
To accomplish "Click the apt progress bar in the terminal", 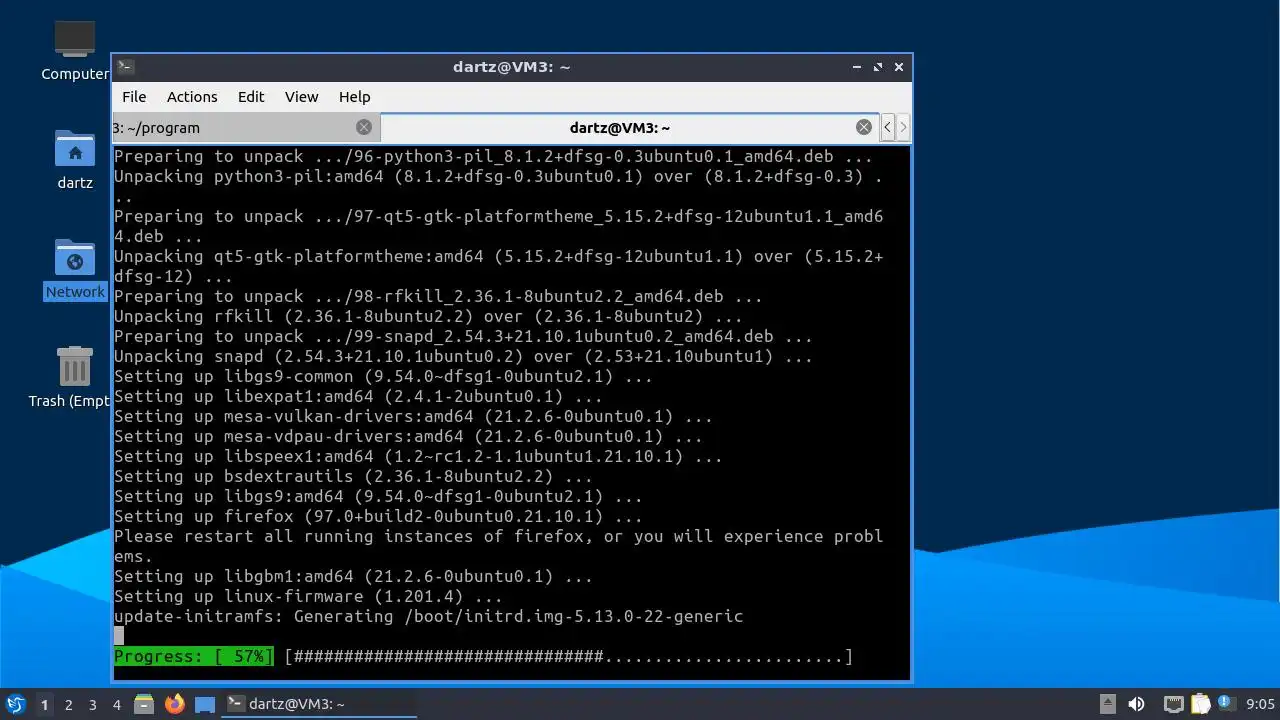I will click(x=569, y=657).
